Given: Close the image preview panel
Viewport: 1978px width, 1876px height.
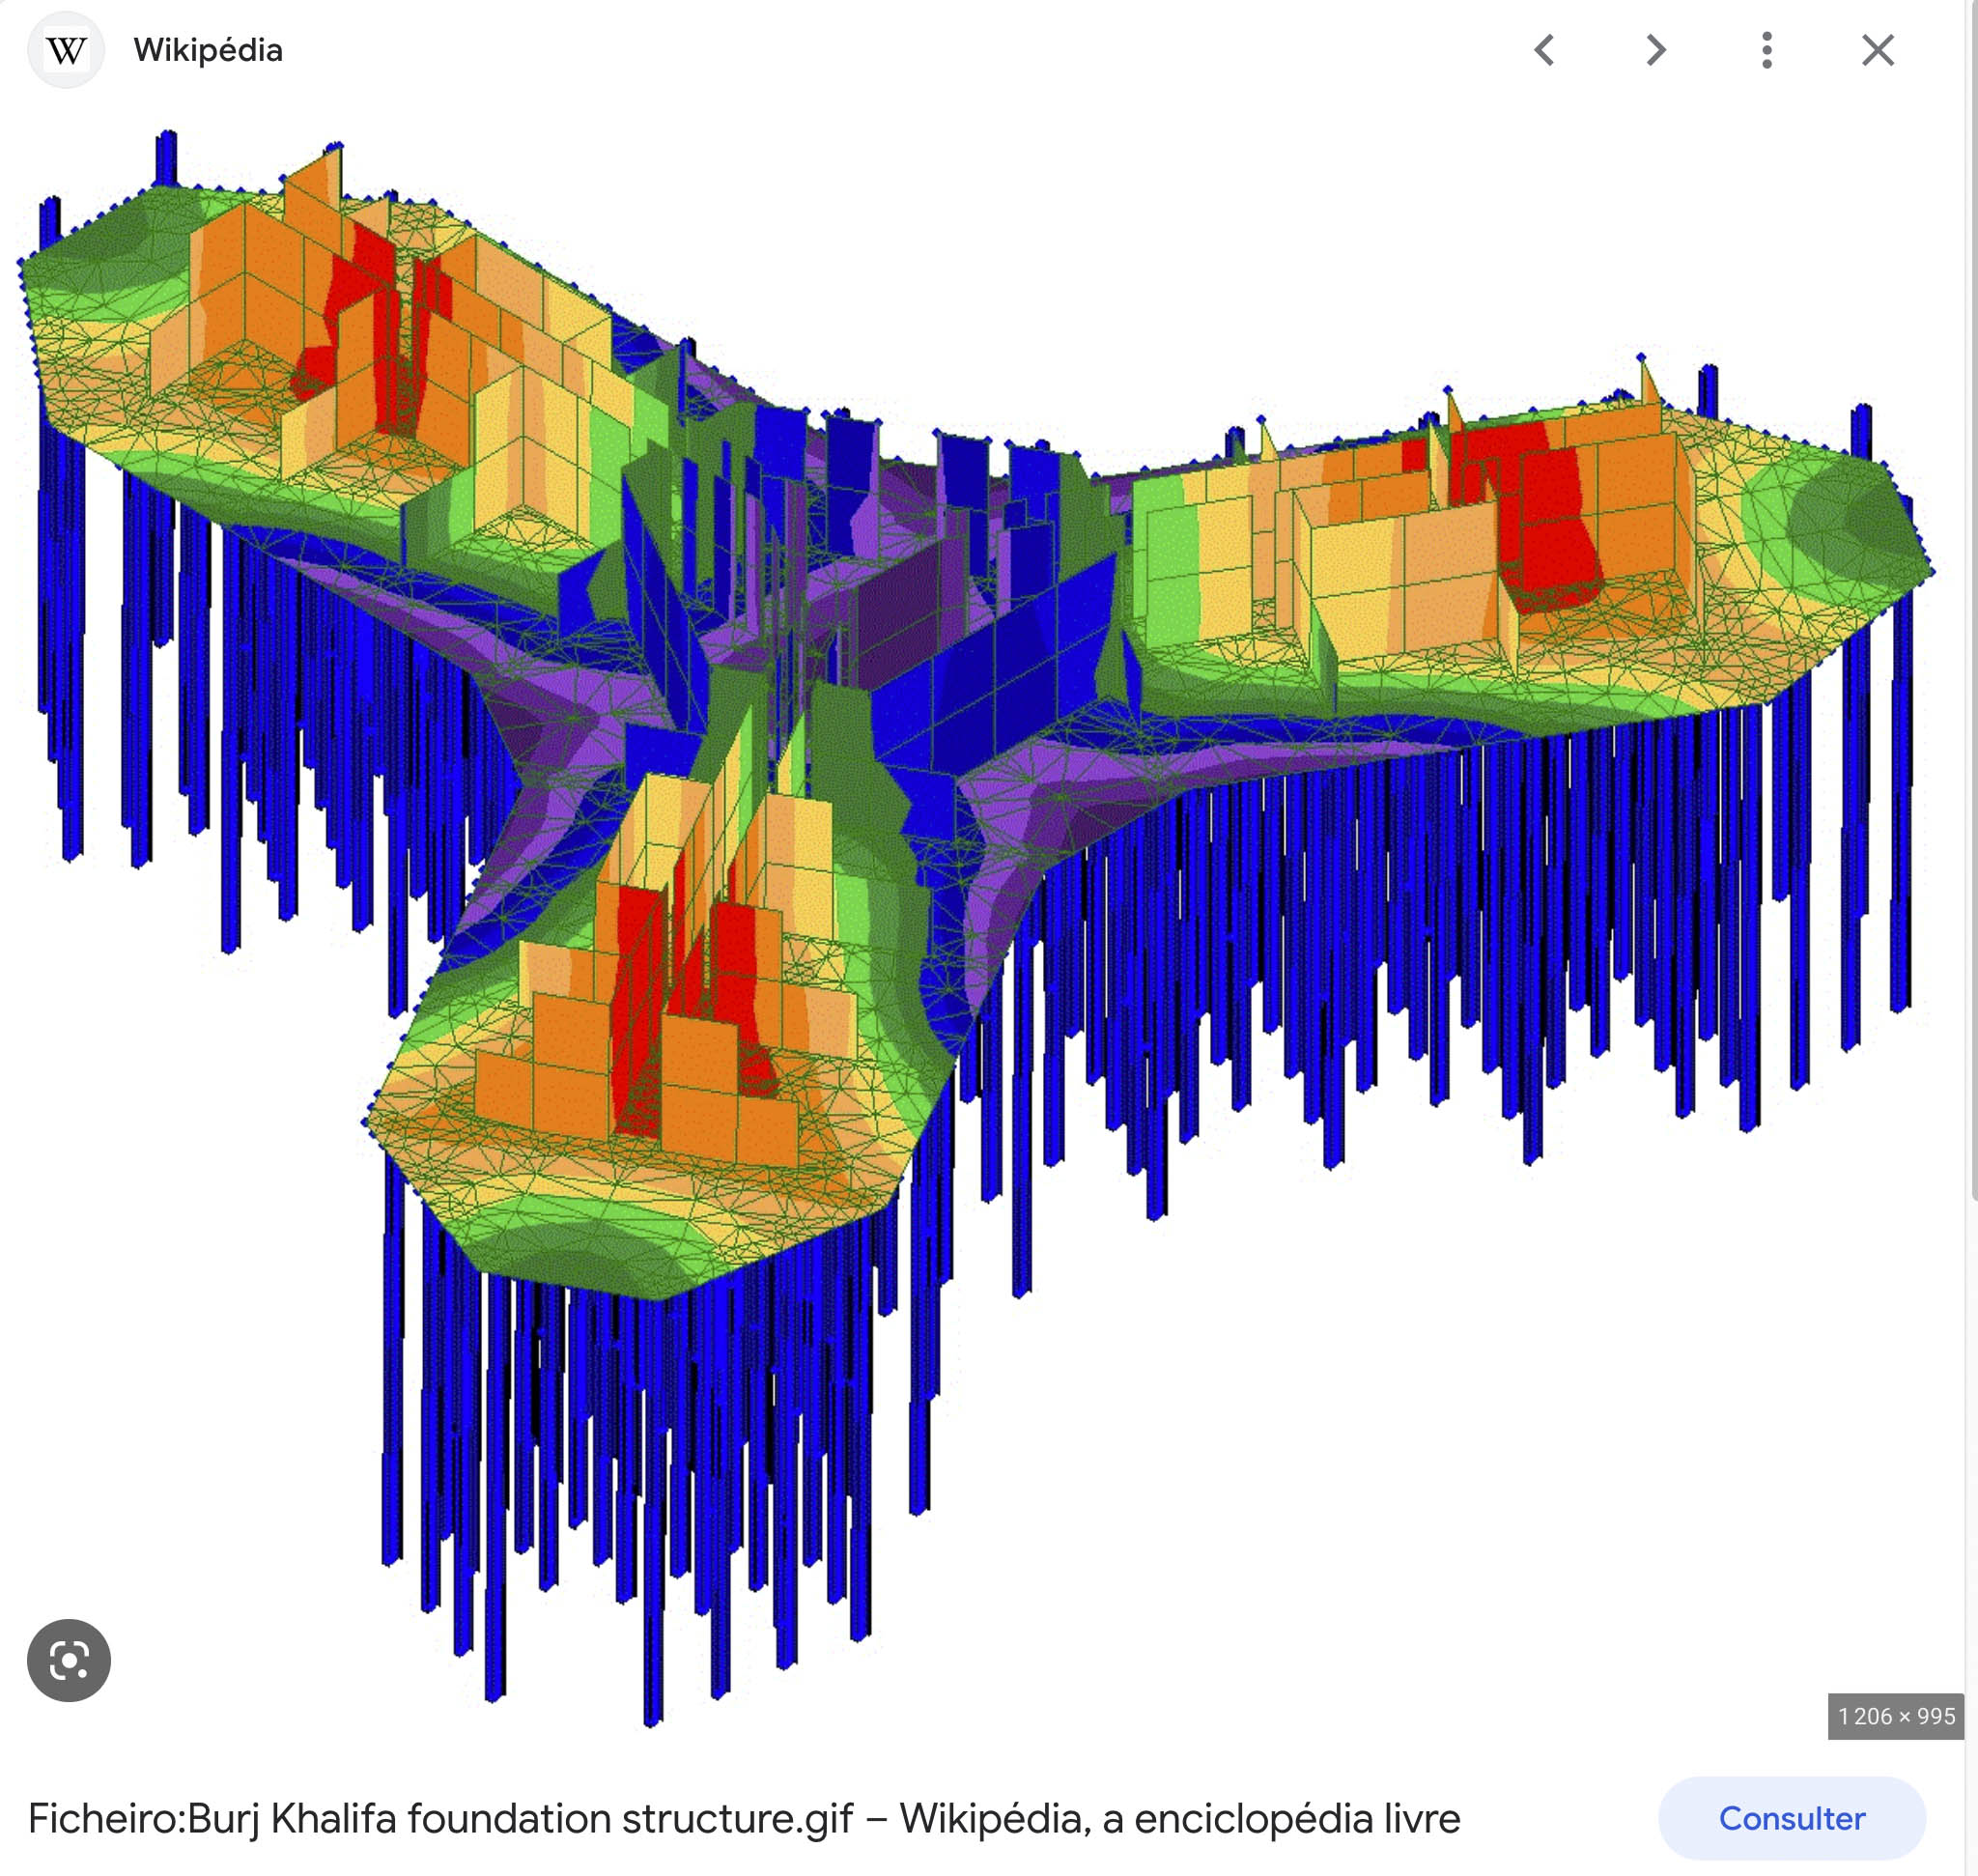Looking at the screenshot, I should (x=1877, y=50).
